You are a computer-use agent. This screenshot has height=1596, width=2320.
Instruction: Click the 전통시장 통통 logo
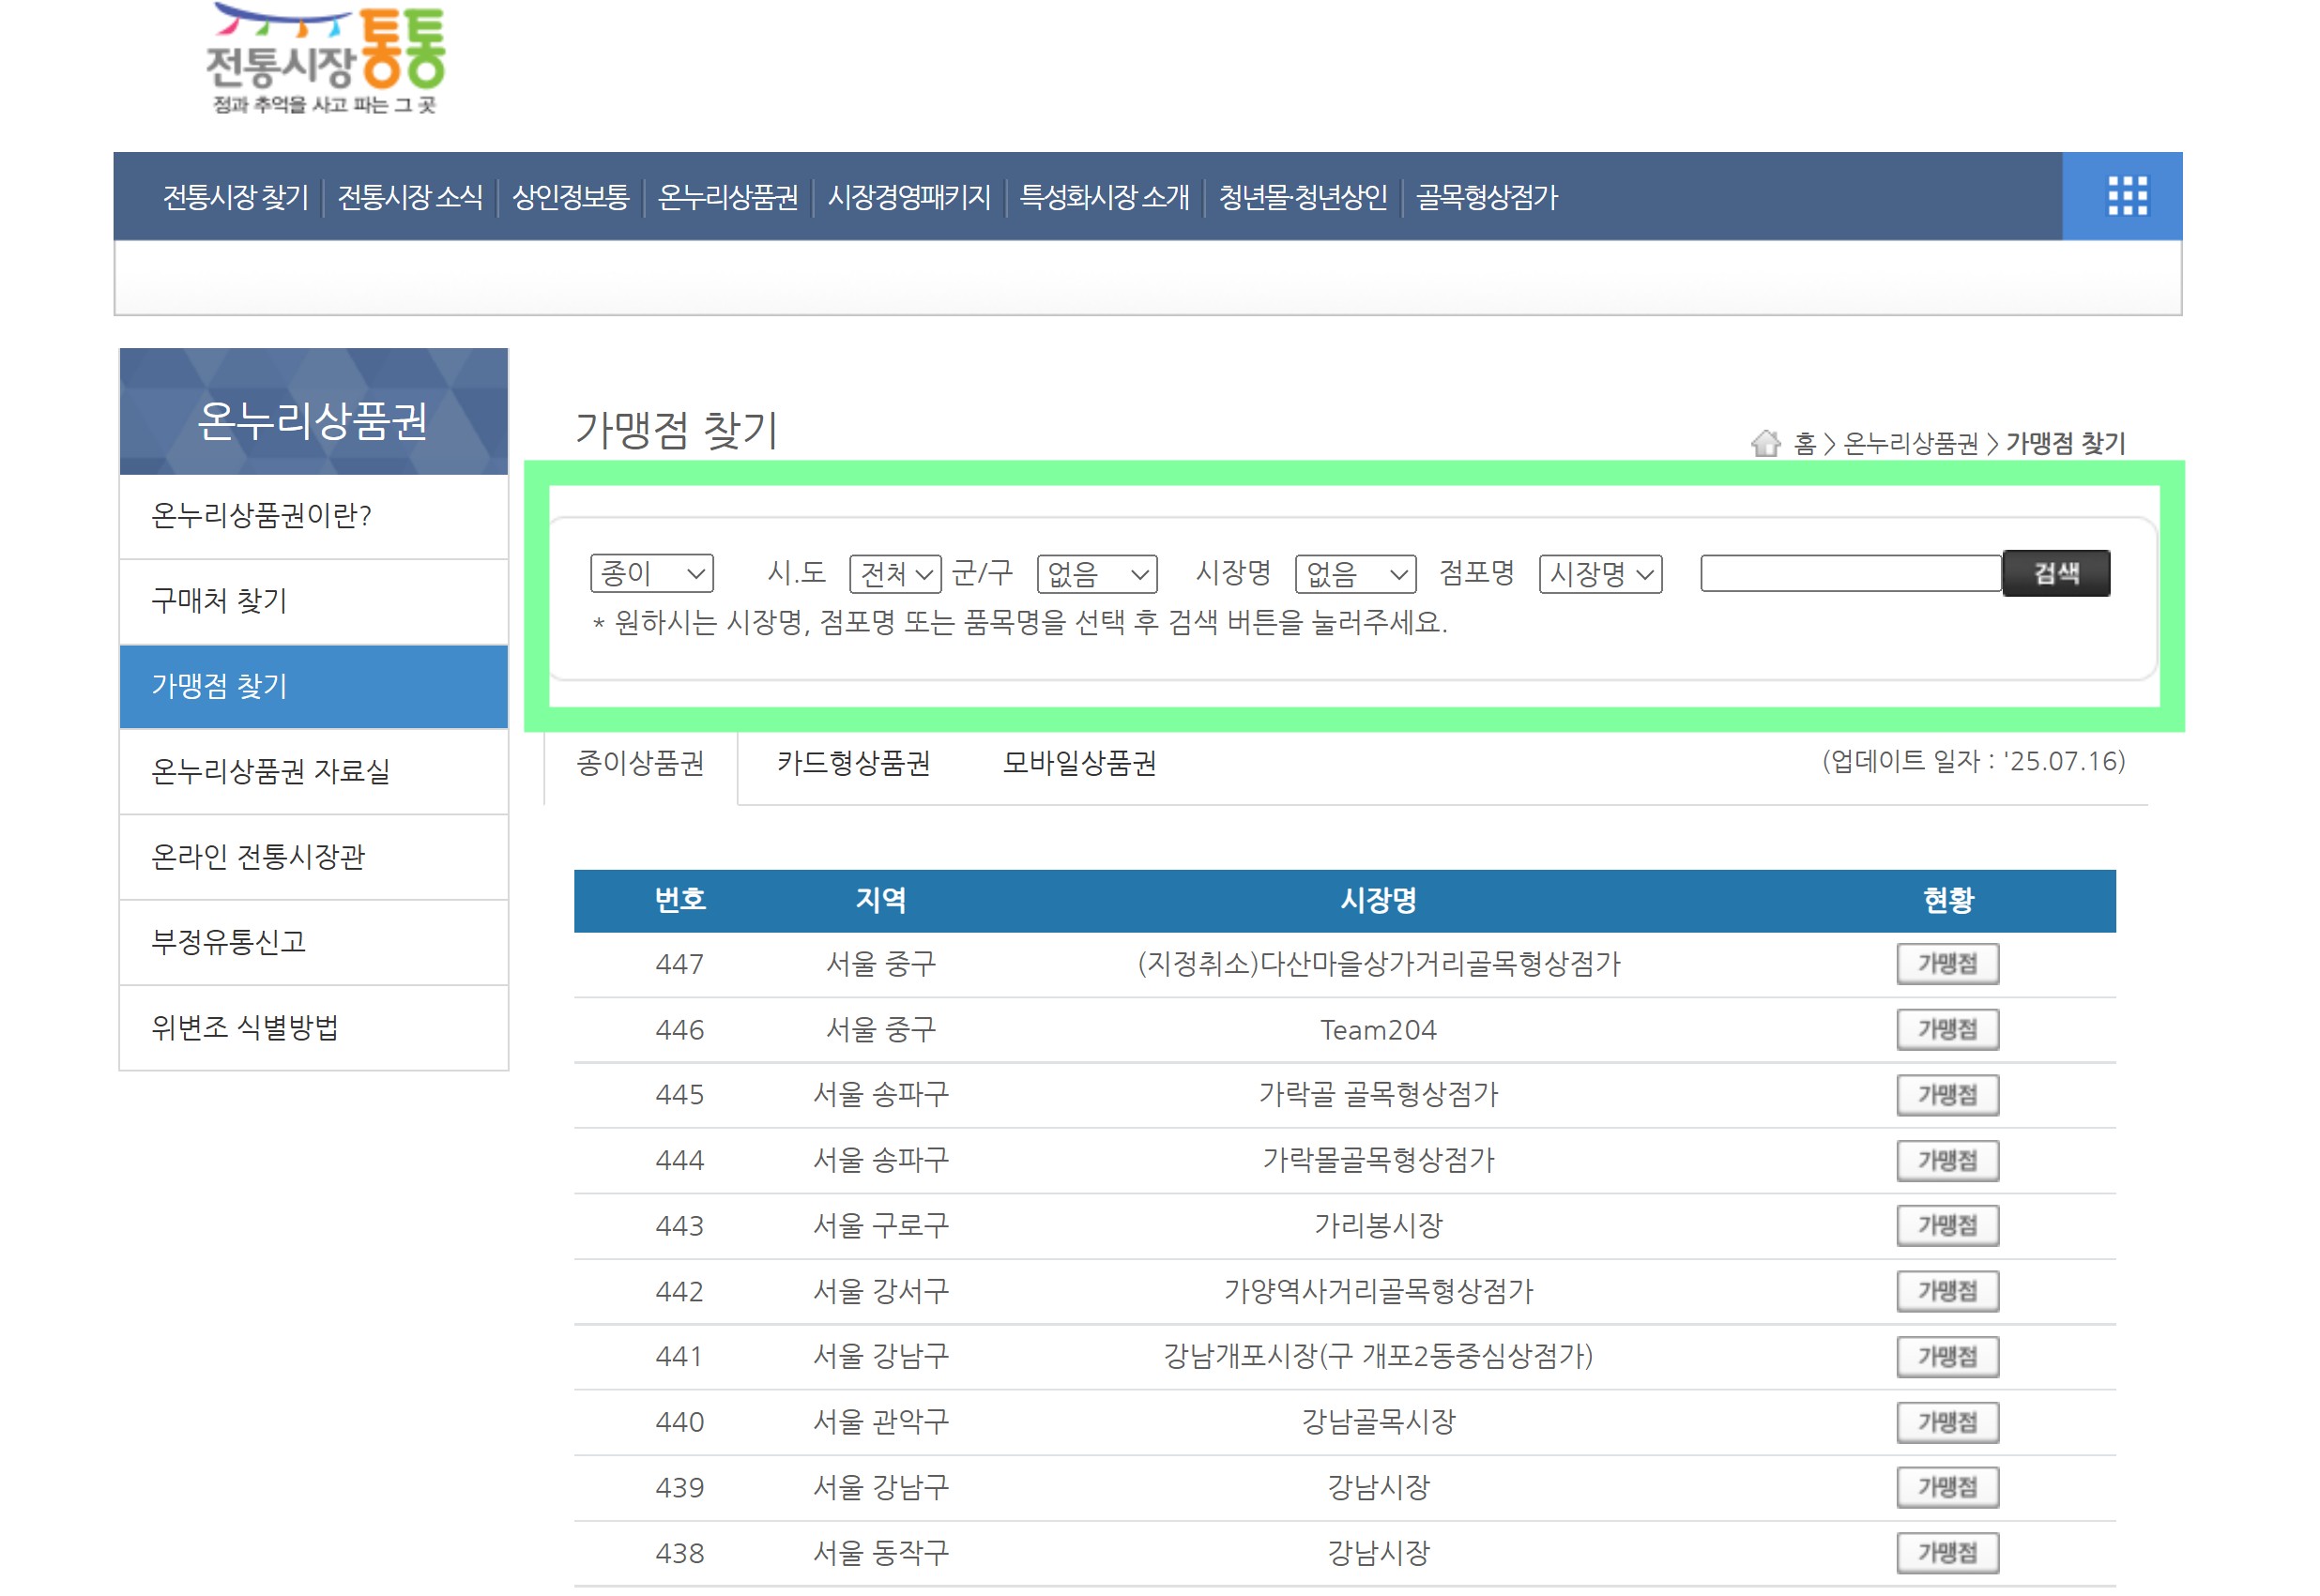coord(326,60)
